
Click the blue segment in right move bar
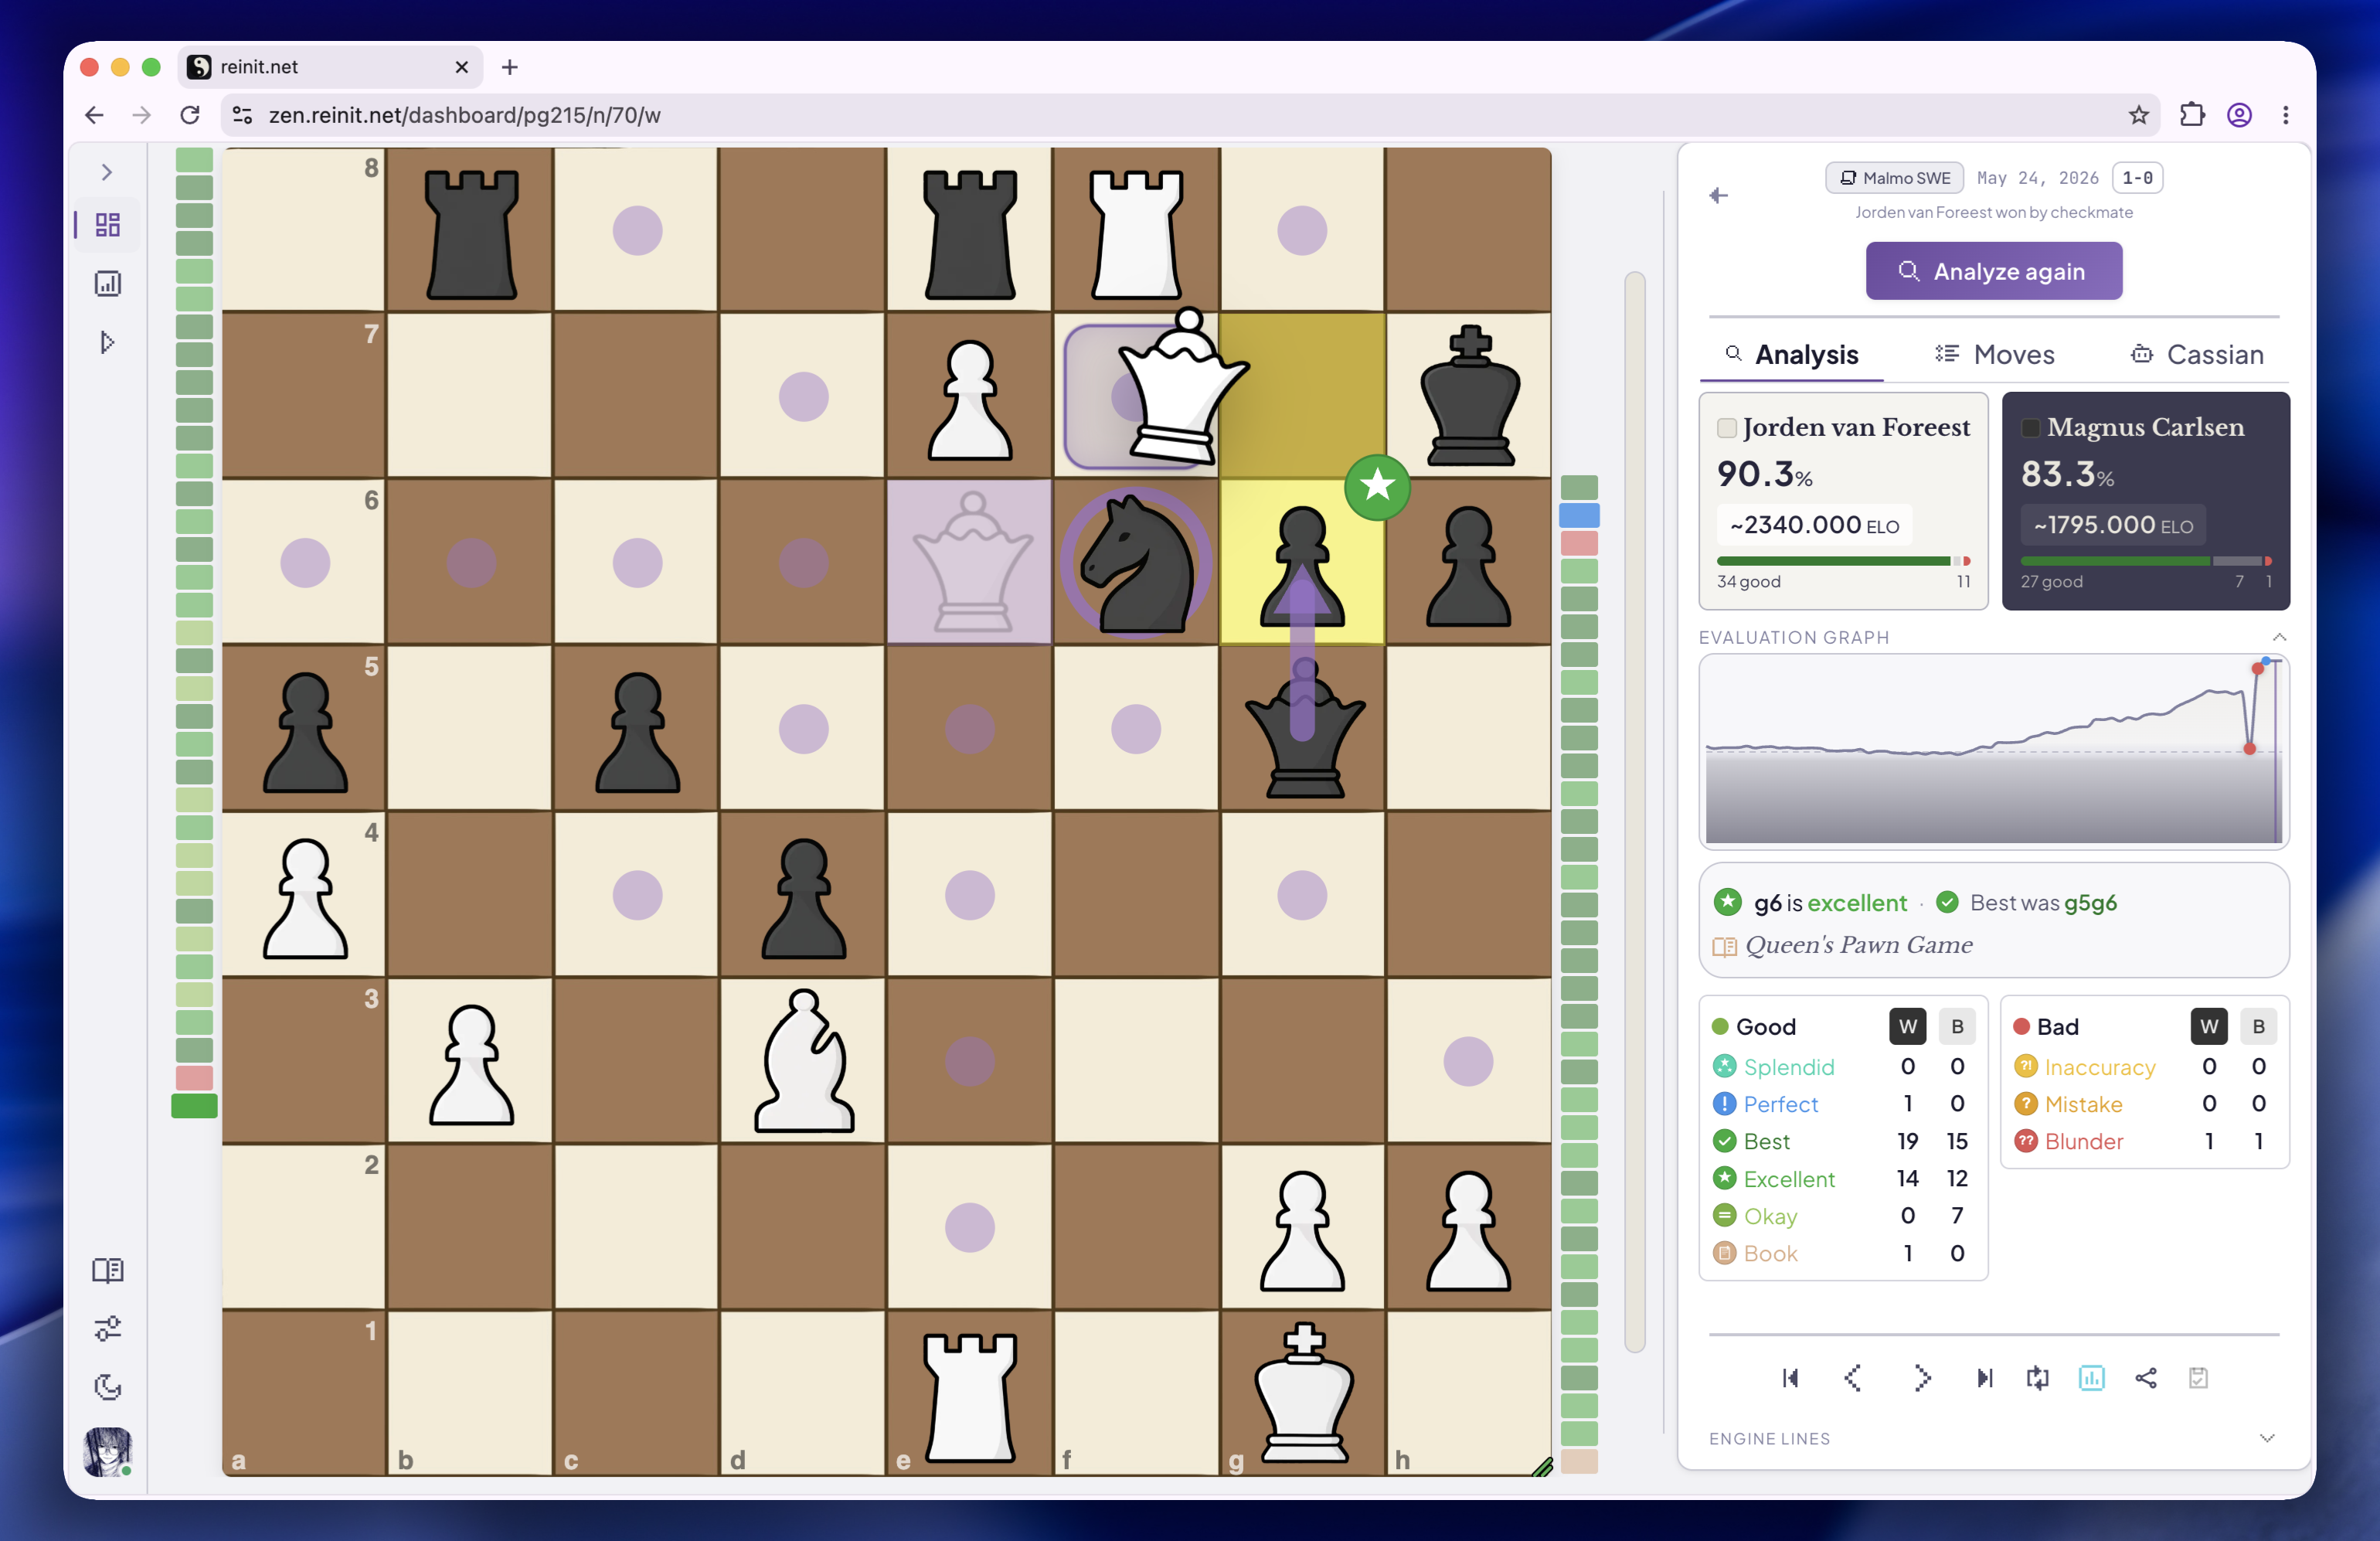1579,516
